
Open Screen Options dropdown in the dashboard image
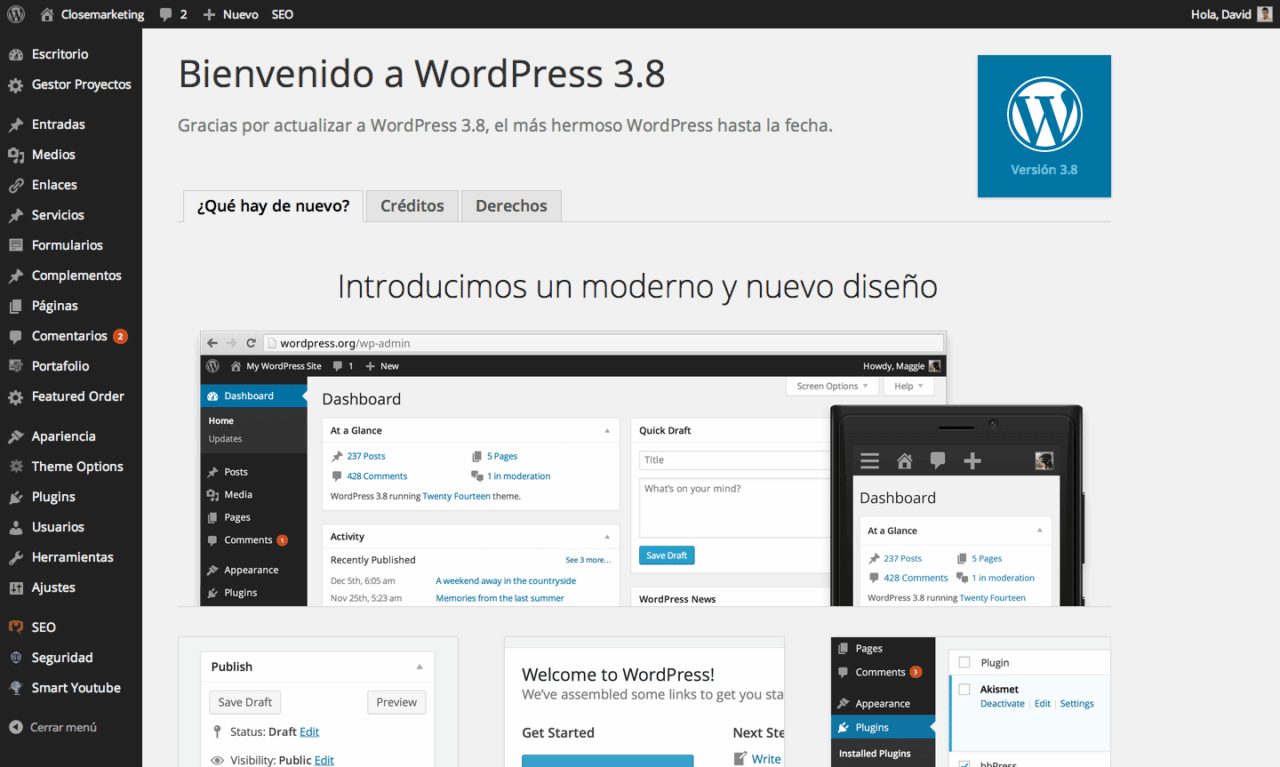[833, 386]
